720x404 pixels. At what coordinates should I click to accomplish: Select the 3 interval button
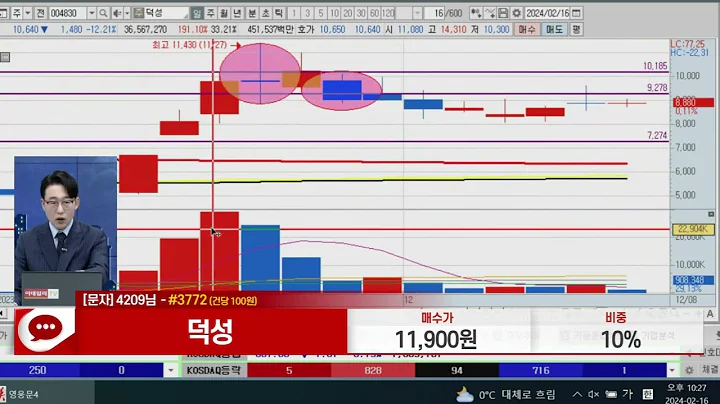point(308,13)
